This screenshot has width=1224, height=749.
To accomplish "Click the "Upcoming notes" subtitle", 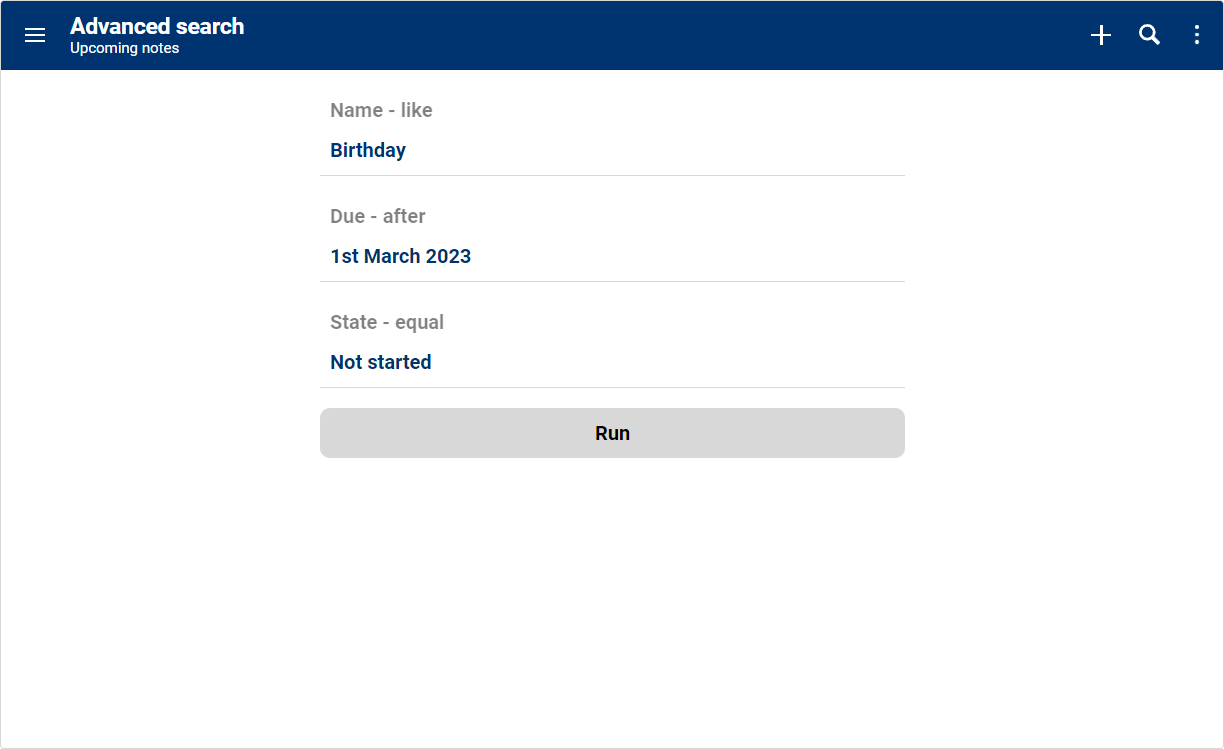I will tap(125, 49).
